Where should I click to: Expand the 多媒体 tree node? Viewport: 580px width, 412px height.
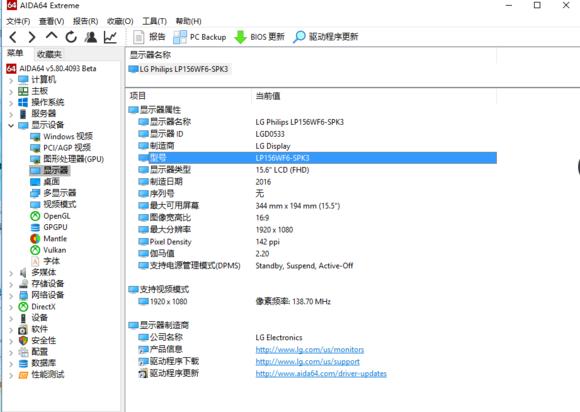(11, 273)
